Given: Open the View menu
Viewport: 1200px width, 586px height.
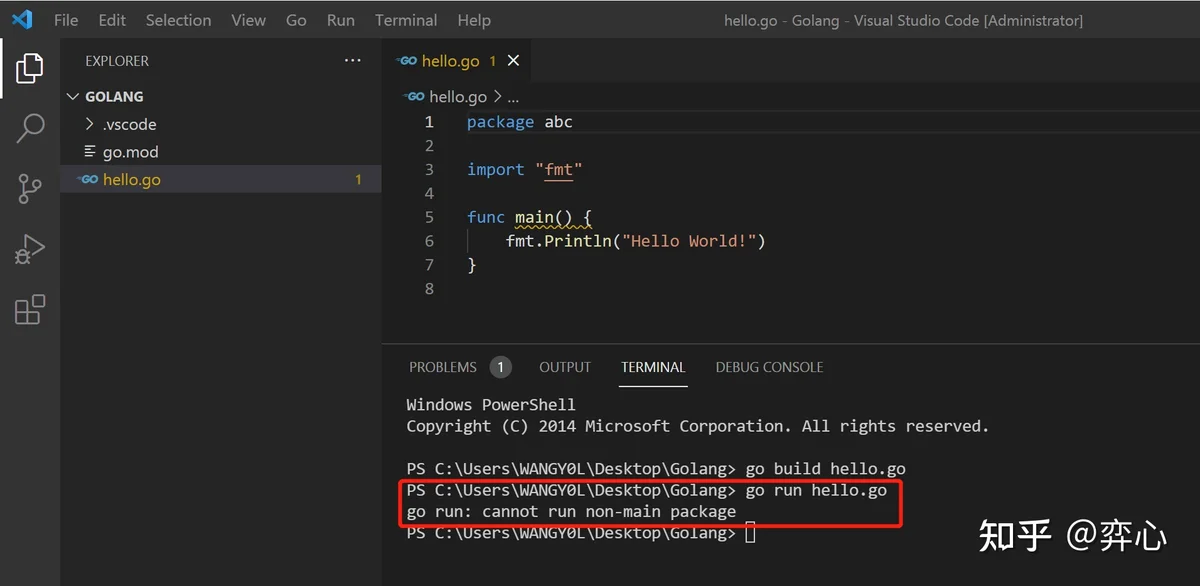Looking at the screenshot, I should 248,20.
